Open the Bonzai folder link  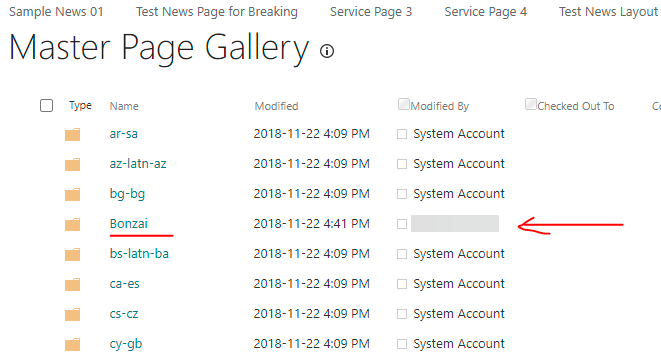click(129, 223)
